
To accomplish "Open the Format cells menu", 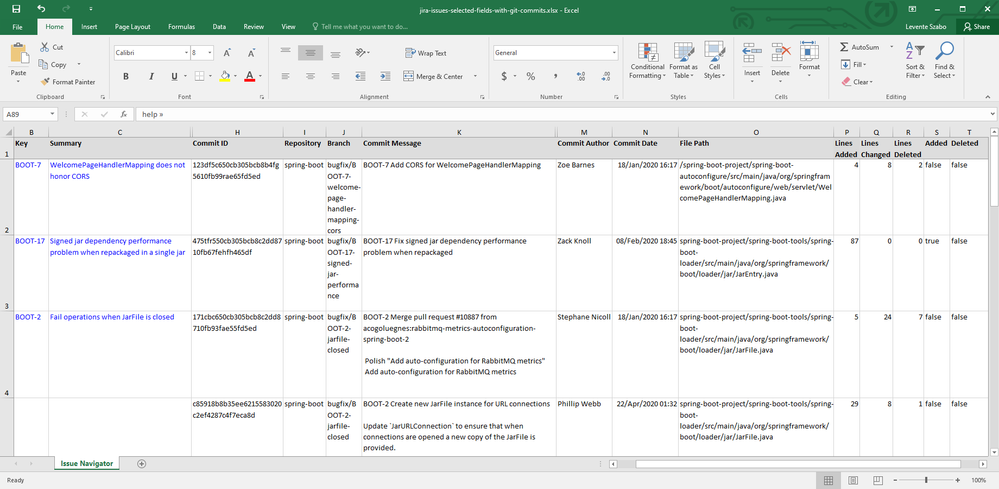I will [x=809, y=61].
